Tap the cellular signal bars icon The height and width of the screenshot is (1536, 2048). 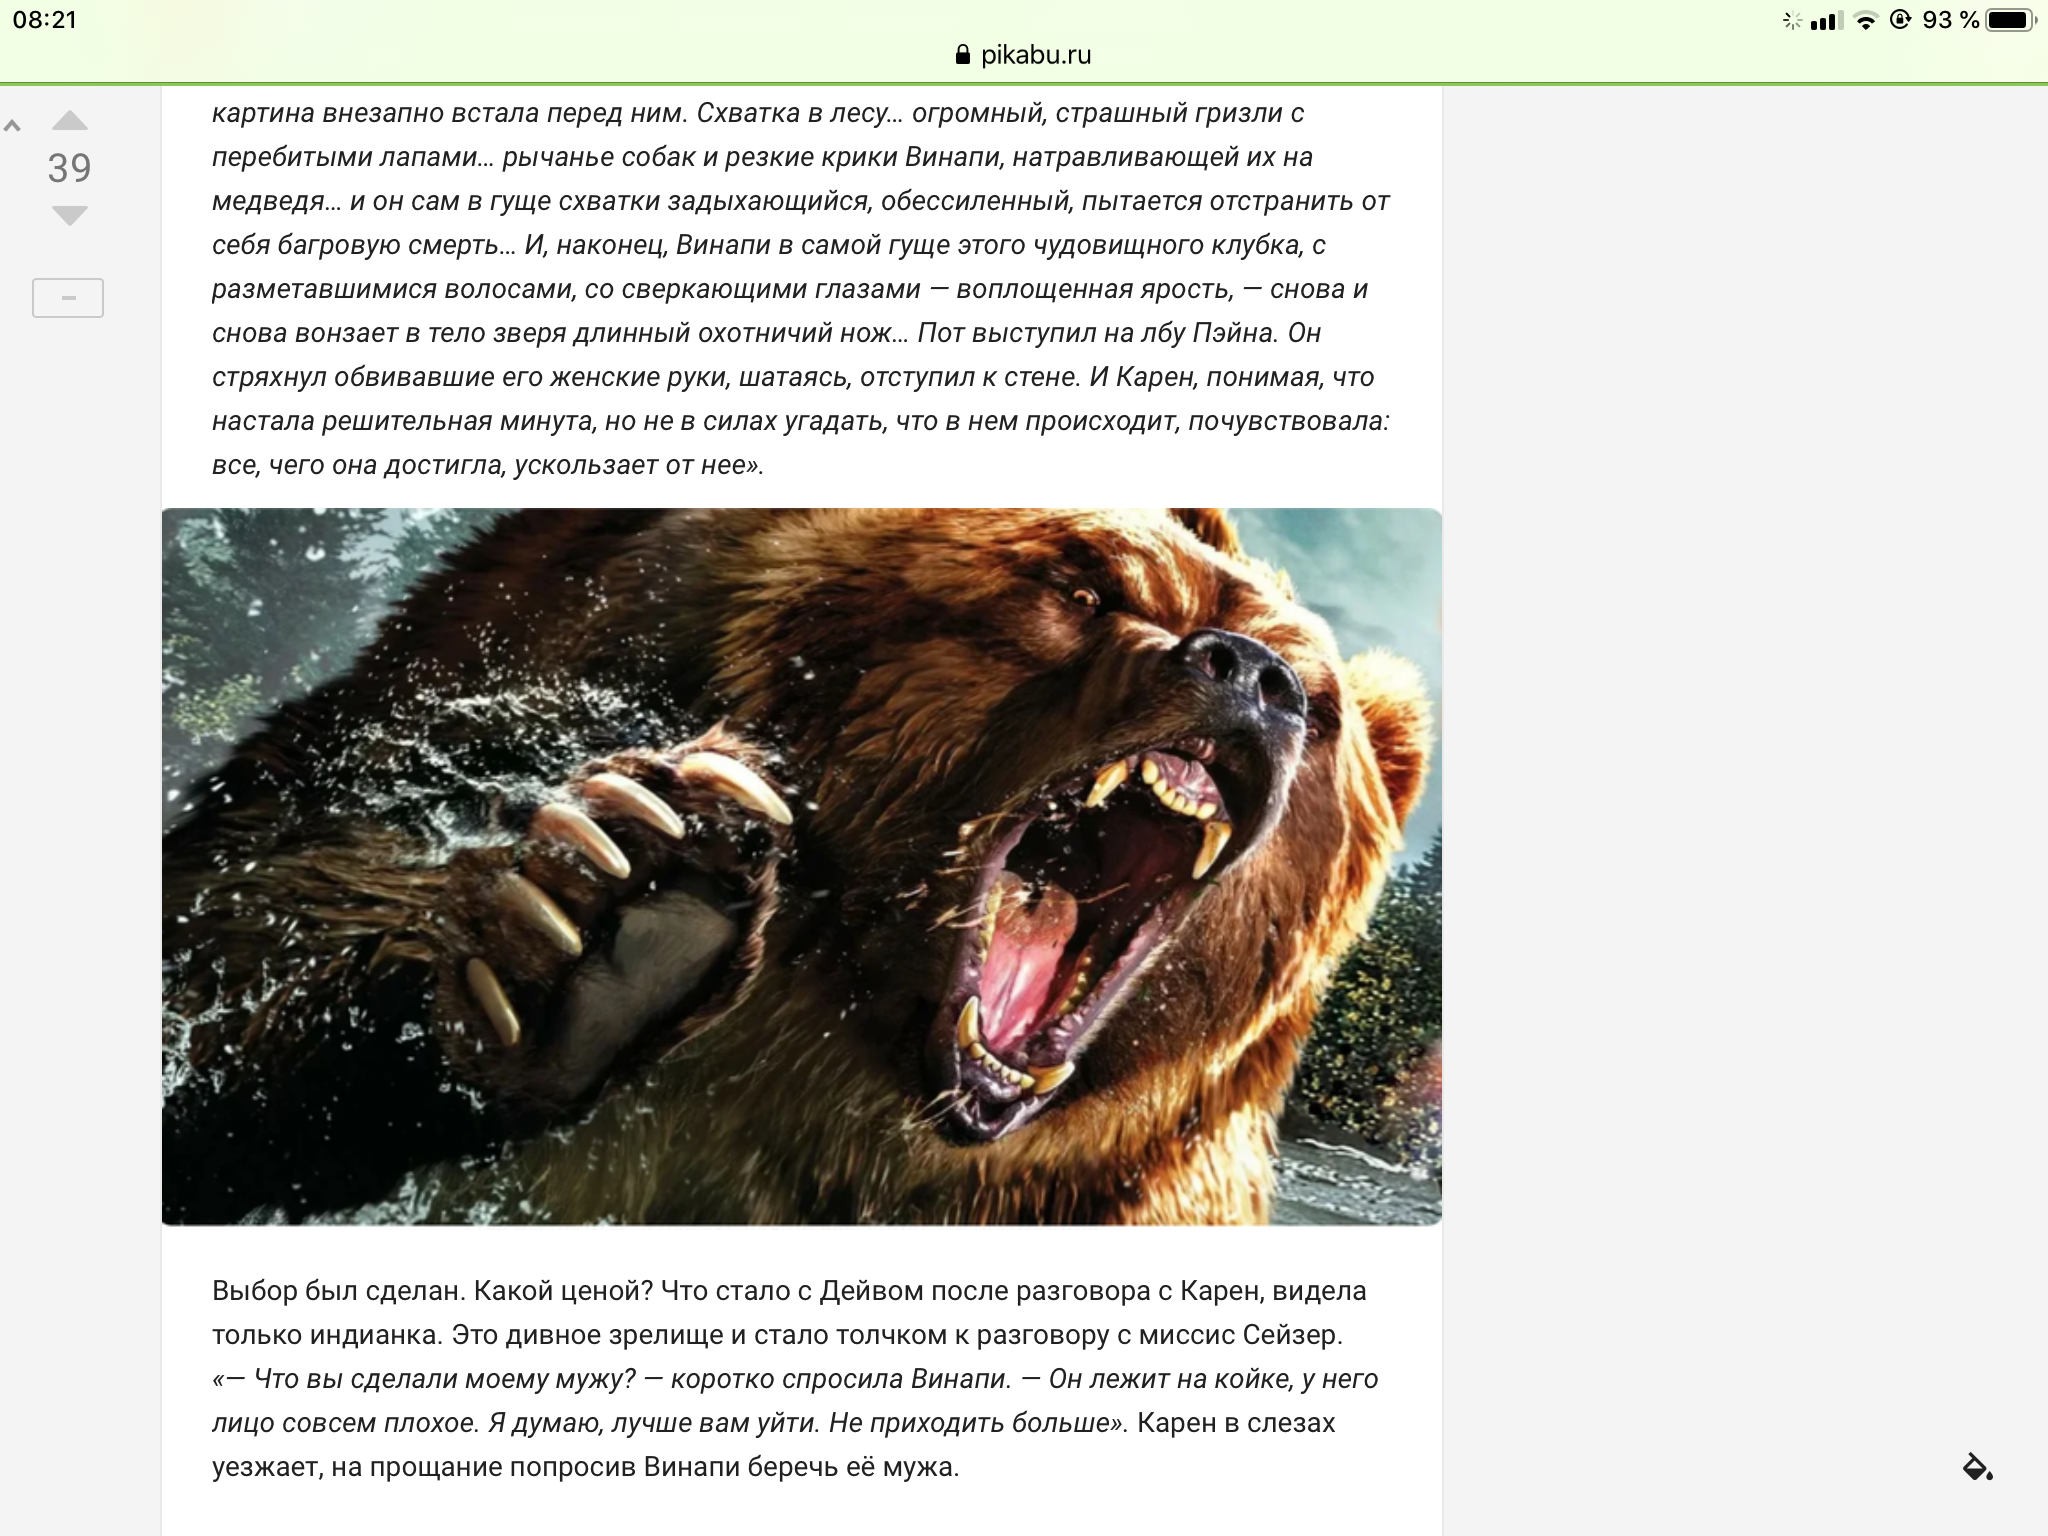(x=1826, y=21)
